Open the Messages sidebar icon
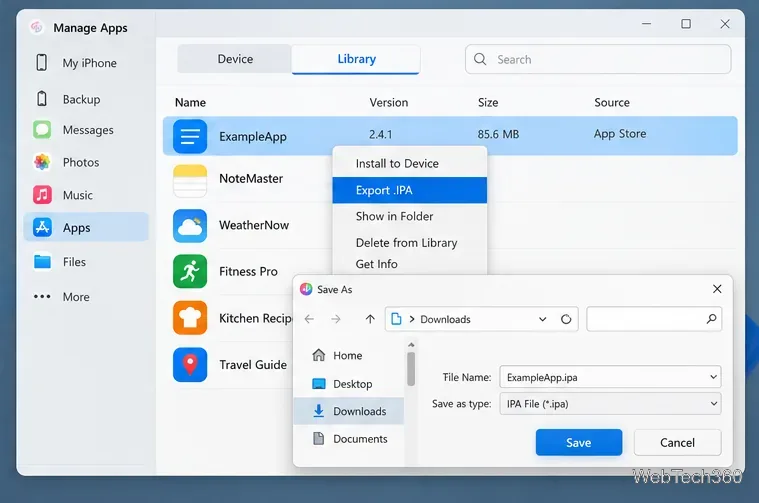This screenshot has height=503, width=759. 42,130
